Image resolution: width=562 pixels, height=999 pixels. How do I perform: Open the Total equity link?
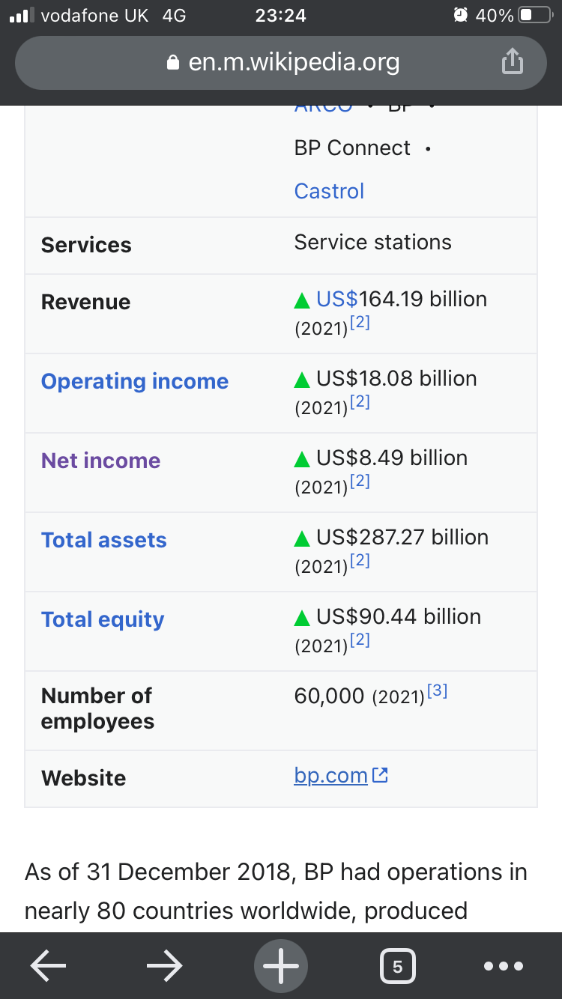pos(103,619)
